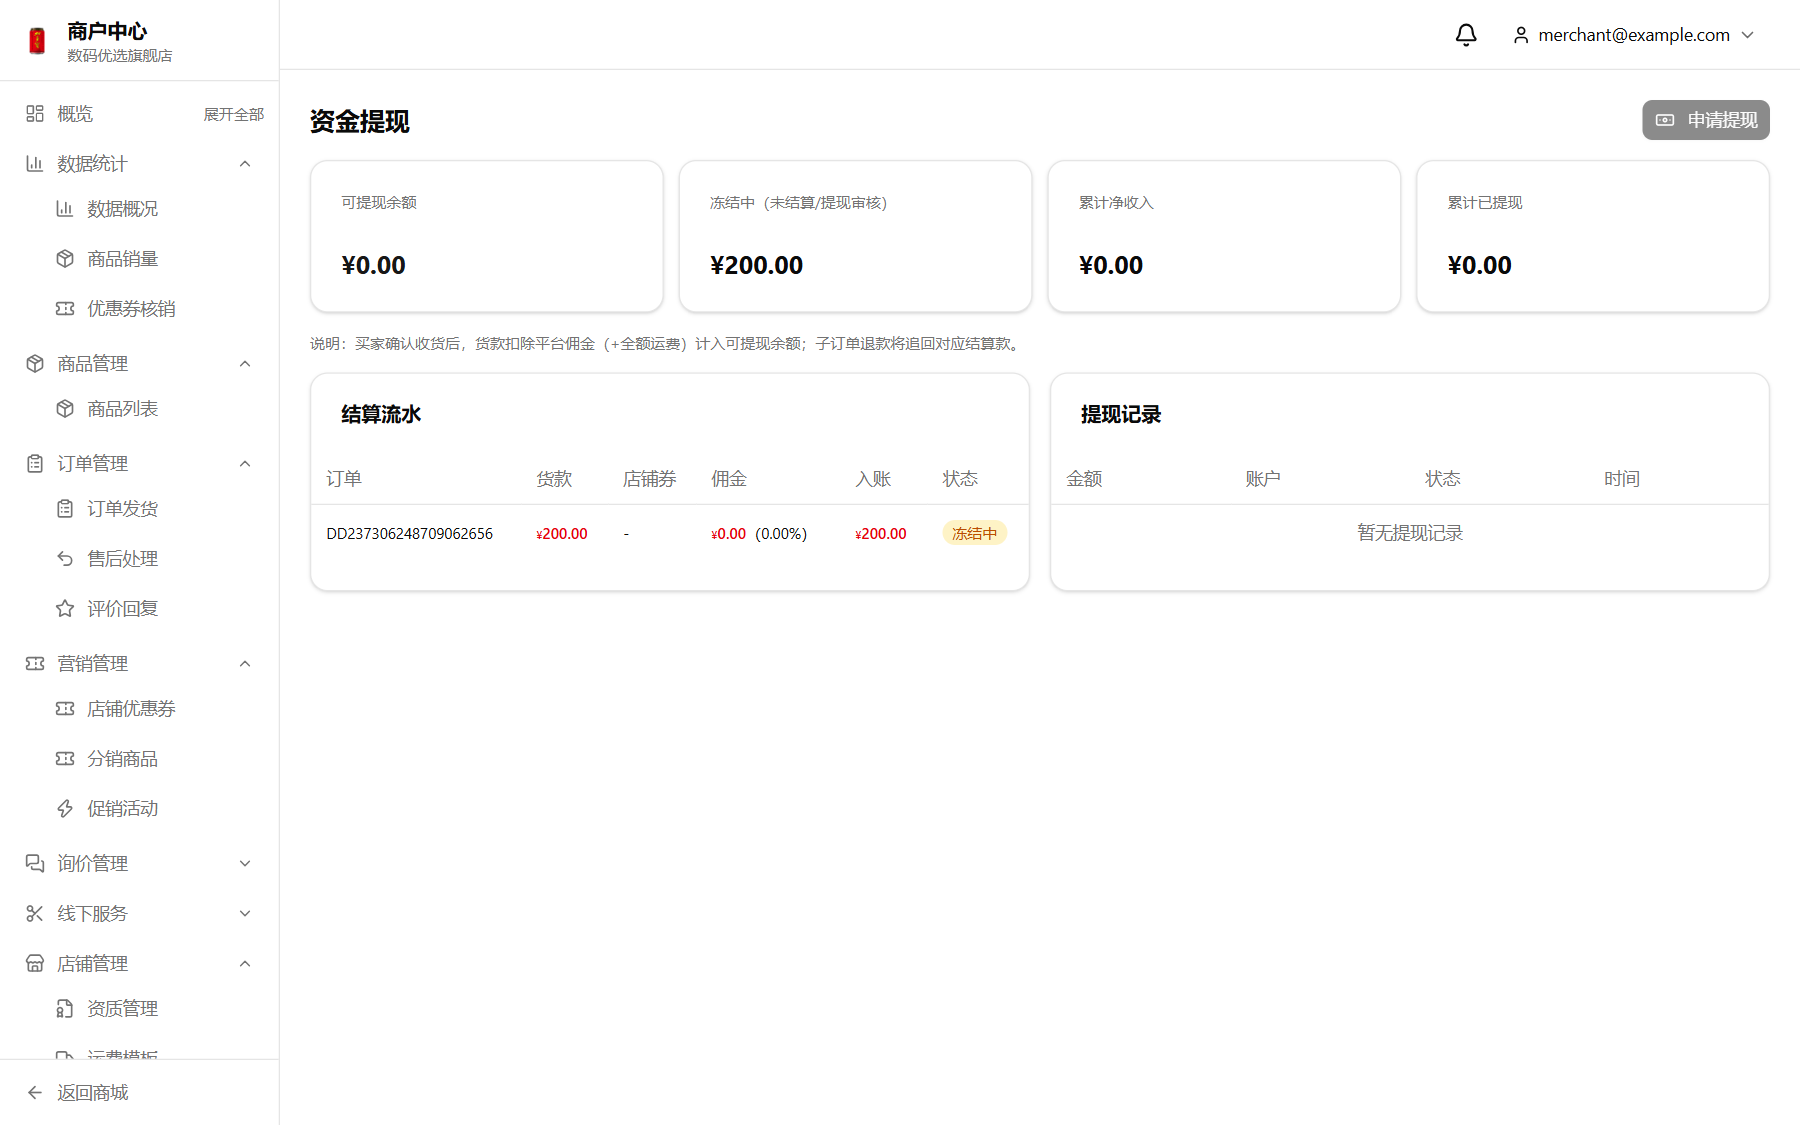Click 展开全部 to expand all menus
The height and width of the screenshot is (1125, 1800).
coord(234,115)
